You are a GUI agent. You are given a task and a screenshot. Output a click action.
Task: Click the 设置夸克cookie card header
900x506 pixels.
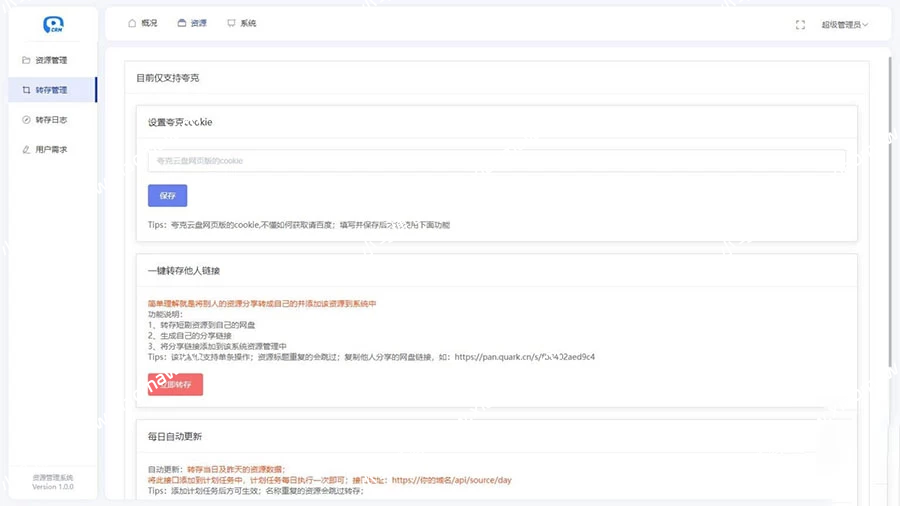click(x=180, y=123)
